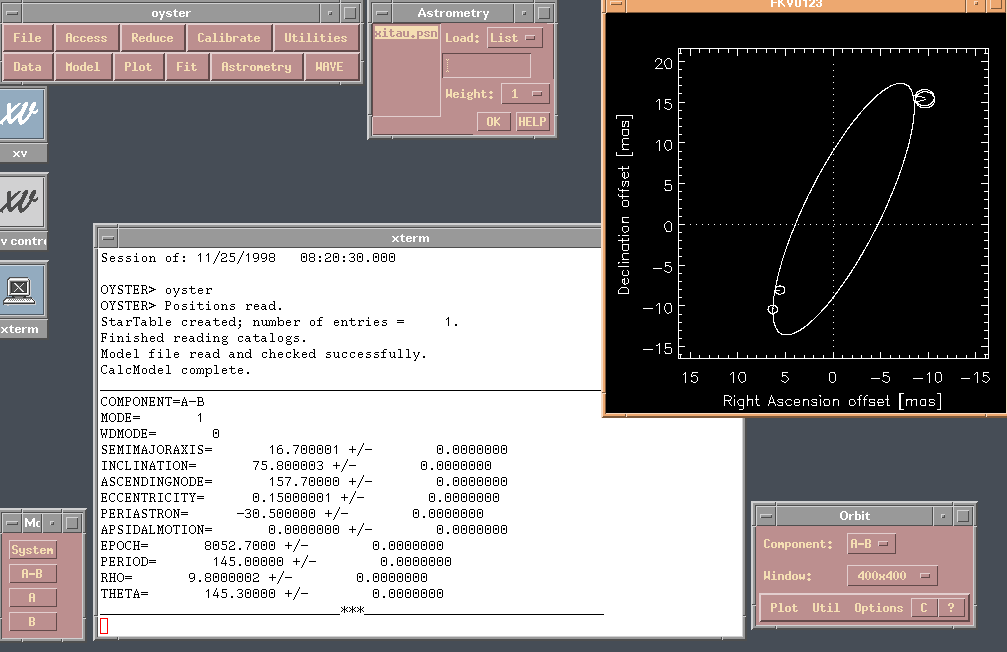
Task: Select the System button in model panel
Action: tap(33, 550)
